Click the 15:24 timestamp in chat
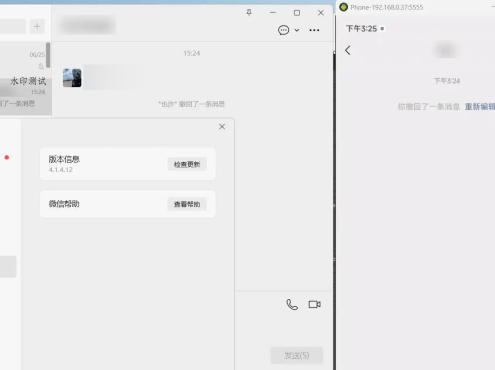 pos(192,53)
